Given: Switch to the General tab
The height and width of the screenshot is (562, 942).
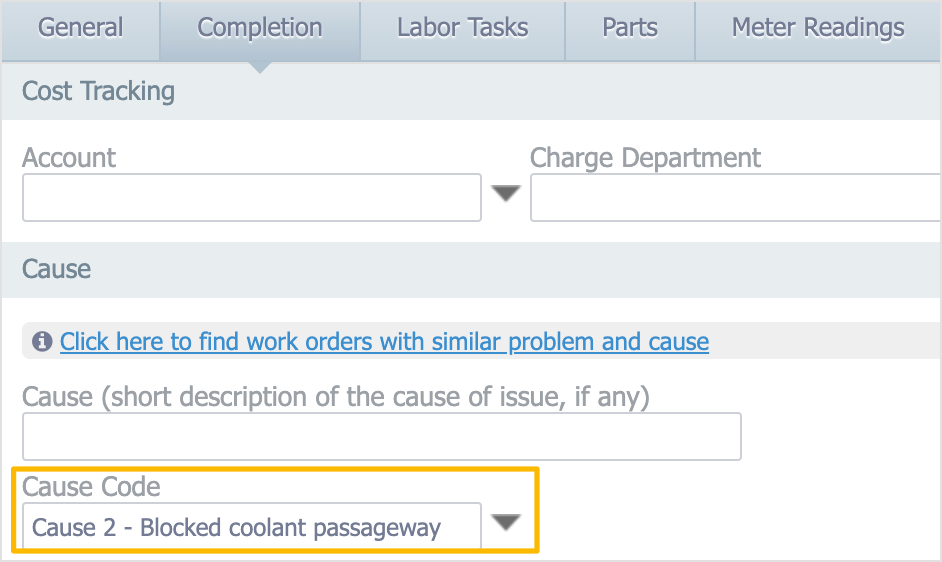Looking at the screenshot, I should click(x=81, y=30).
